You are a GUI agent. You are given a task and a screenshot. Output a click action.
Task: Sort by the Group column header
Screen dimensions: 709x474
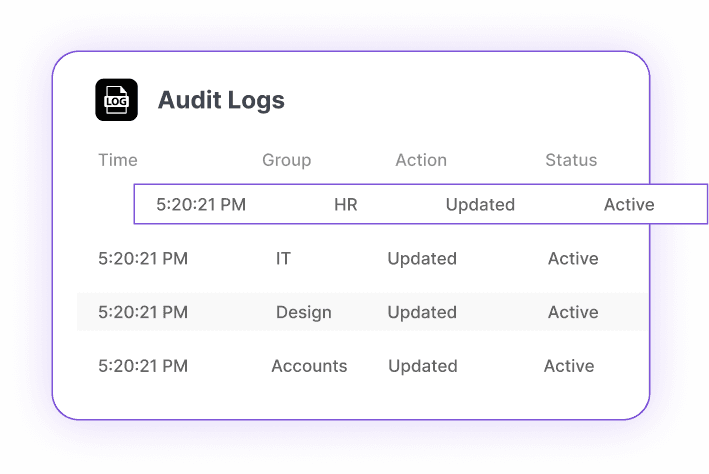(x=286, y=160)
